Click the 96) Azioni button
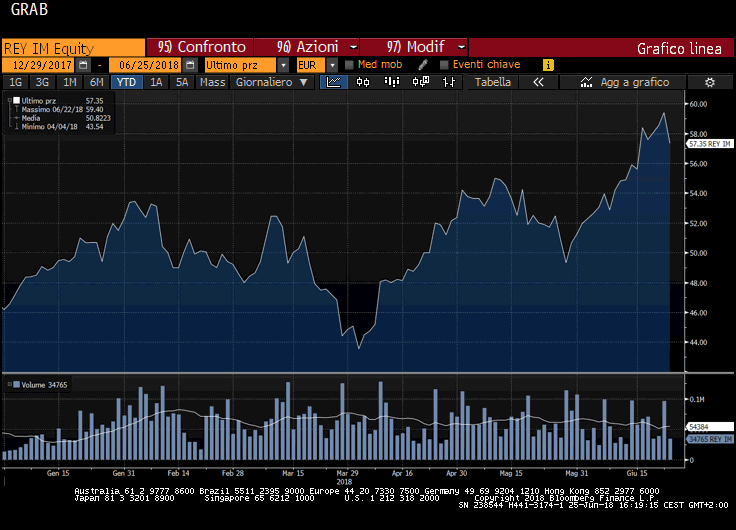Viewport: 736px width, 530px height. pos(307,47)
